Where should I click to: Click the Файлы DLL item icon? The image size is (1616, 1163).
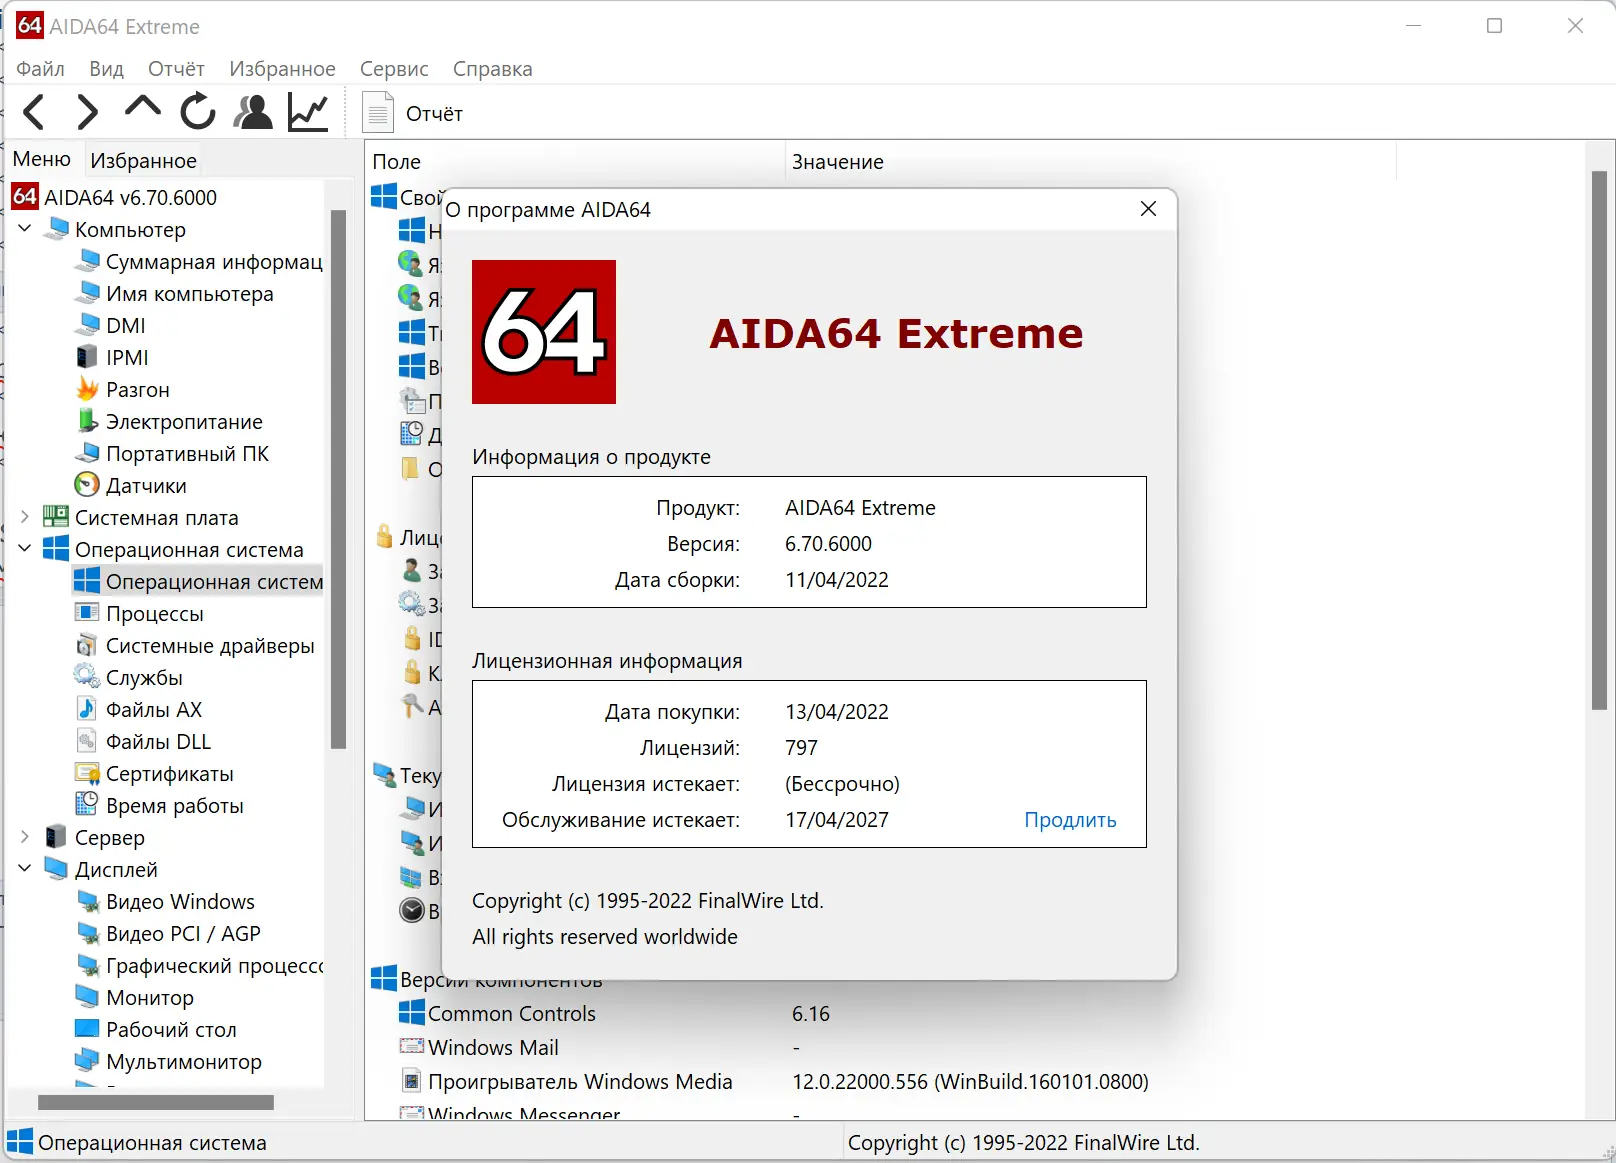point(88,741)
